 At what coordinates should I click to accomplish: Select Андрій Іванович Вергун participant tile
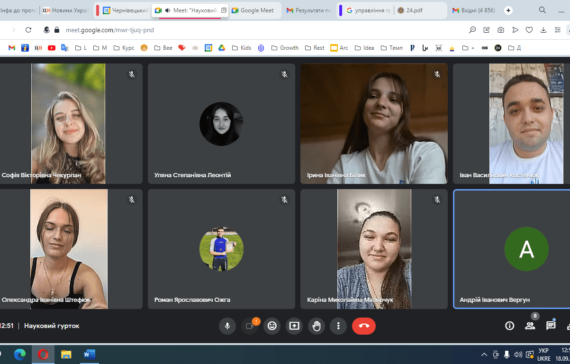tap(511, 249)
